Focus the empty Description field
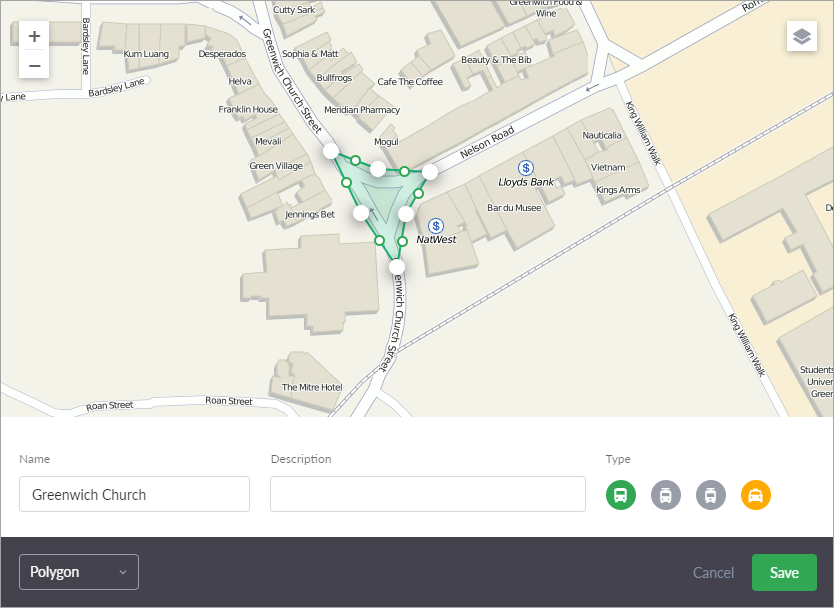This screenshot has height=608, width=834. 427,494
